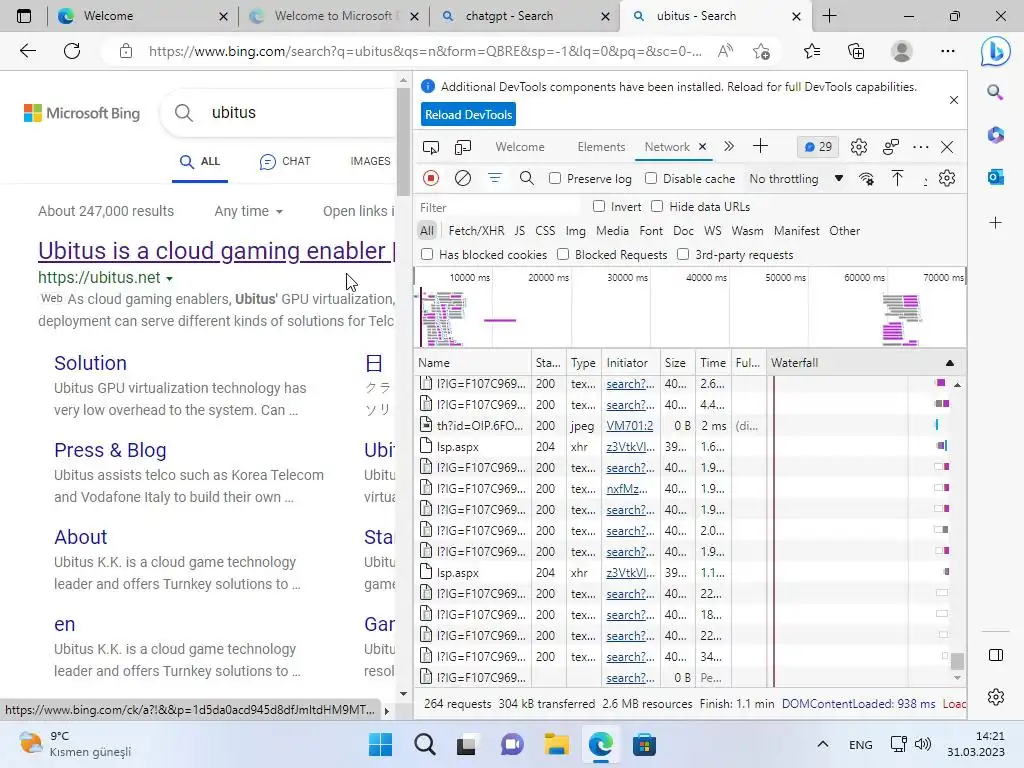Open Windows Start menu on taskbar

(380, 744)
